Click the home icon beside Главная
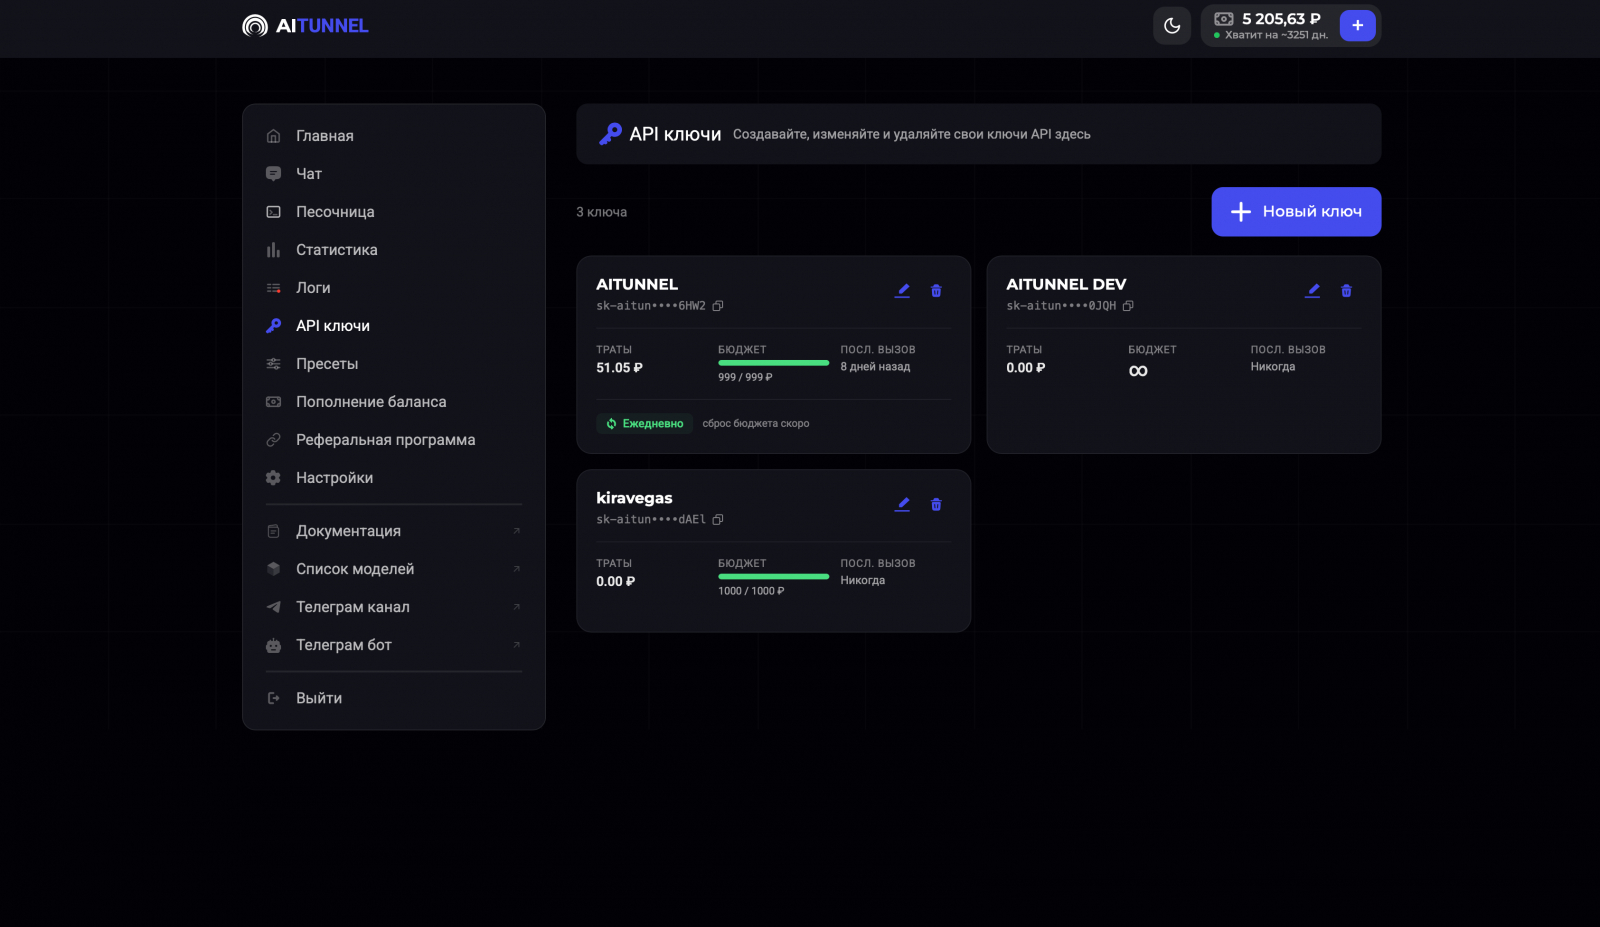This screenshot has width=1600, height=927. [x=273, y=136]
